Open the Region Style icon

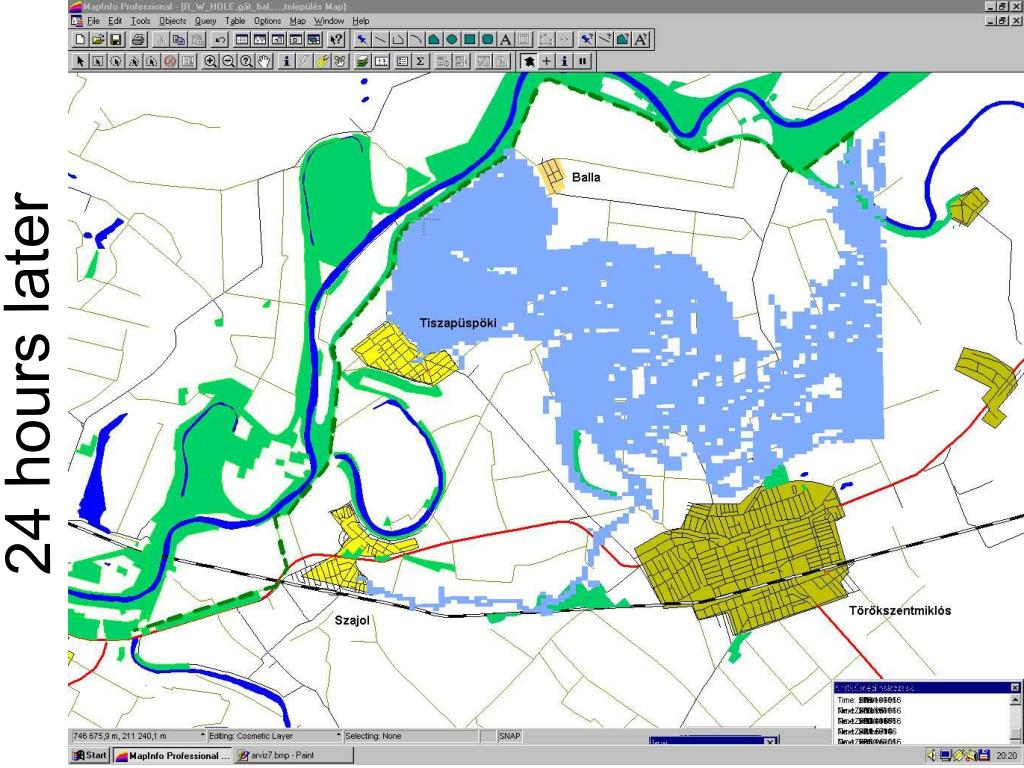coord(623,40)
